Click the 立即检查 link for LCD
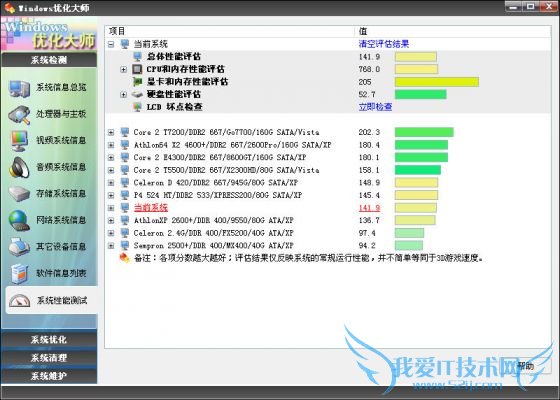Image resolution: width=560 pixels, height=400 pixels. click(375, 107)
